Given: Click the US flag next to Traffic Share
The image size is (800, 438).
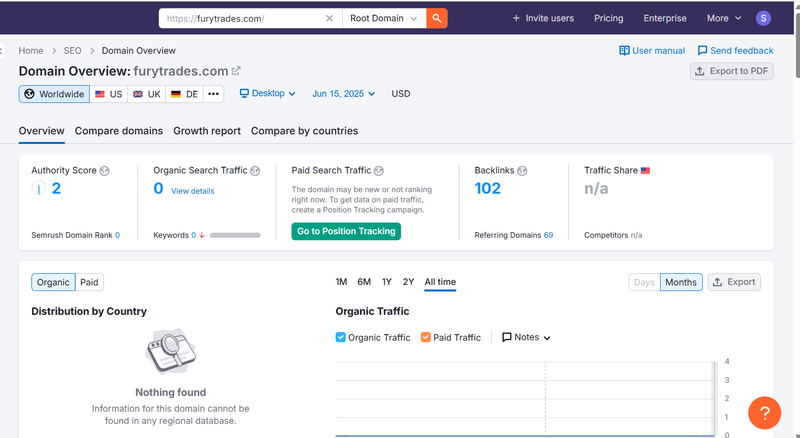Looking at the screenshot, I should 645,171.
